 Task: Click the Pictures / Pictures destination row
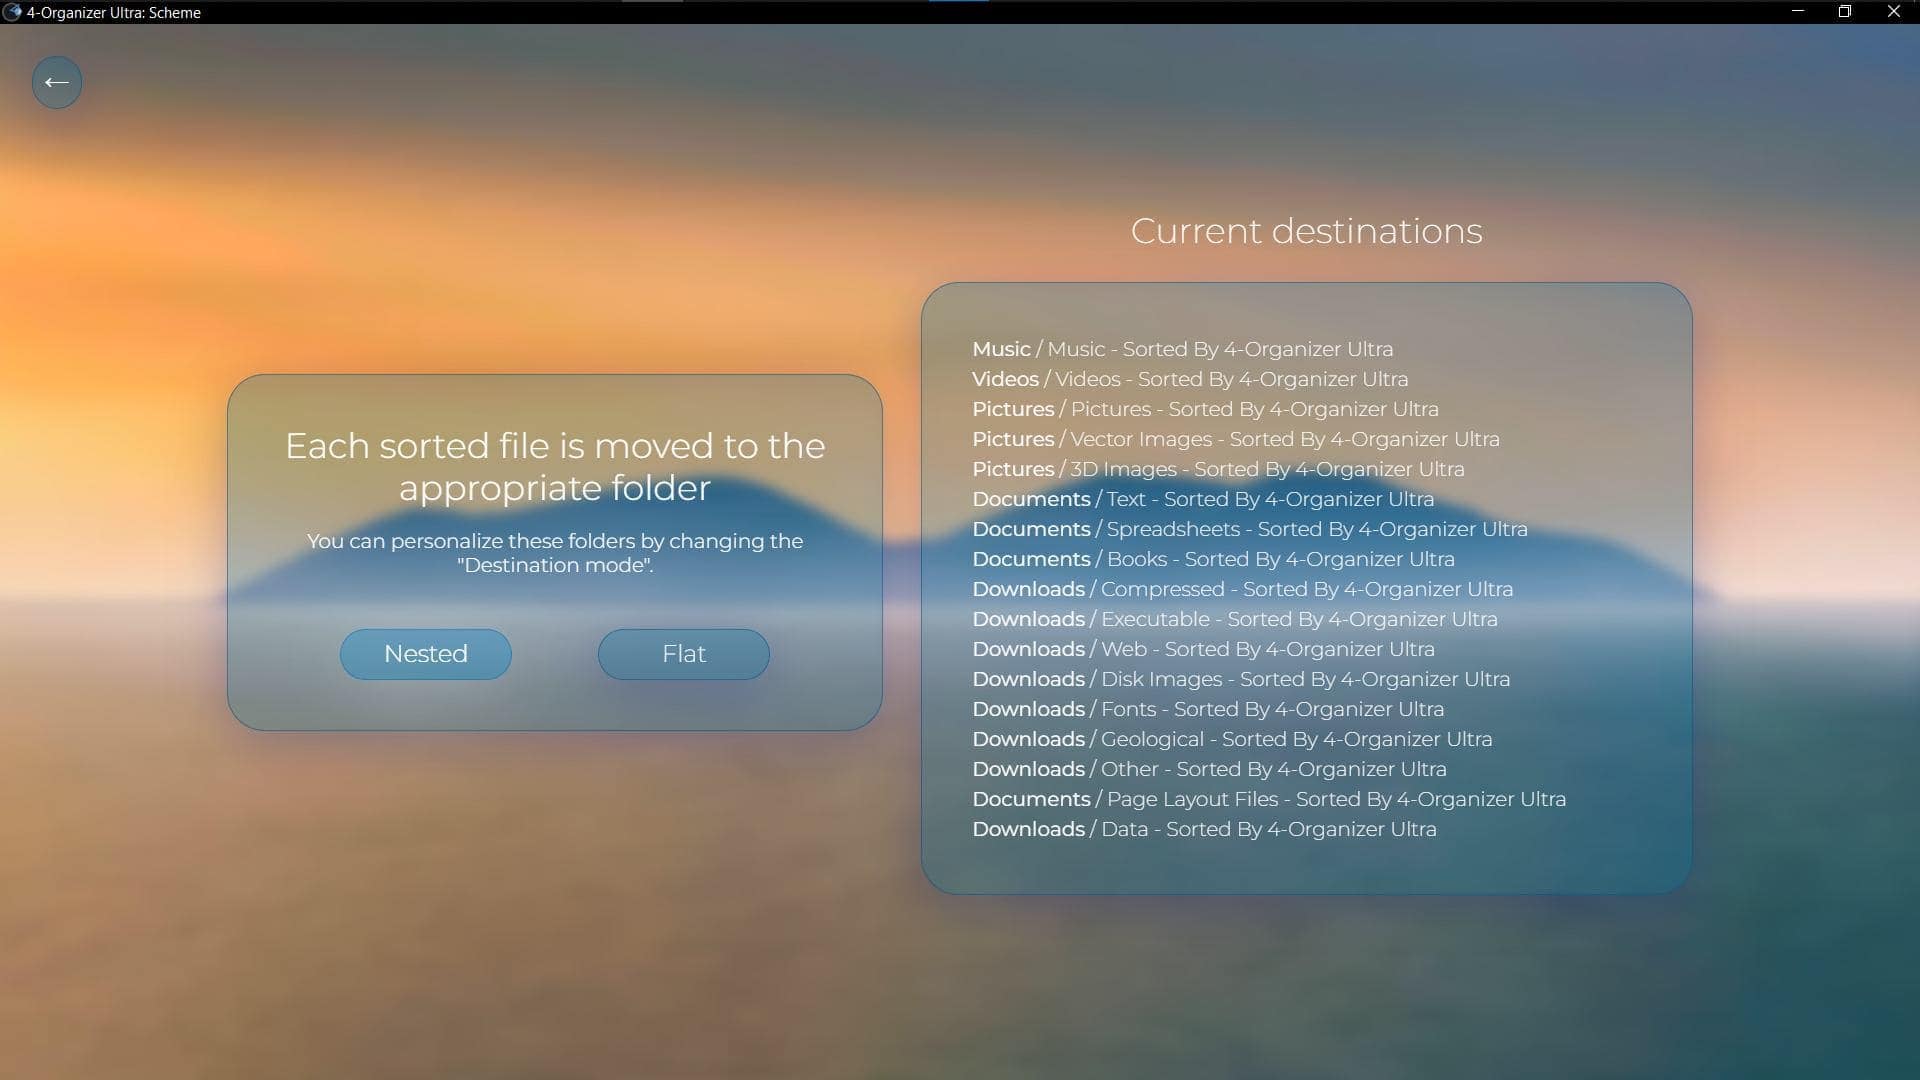1206,409
